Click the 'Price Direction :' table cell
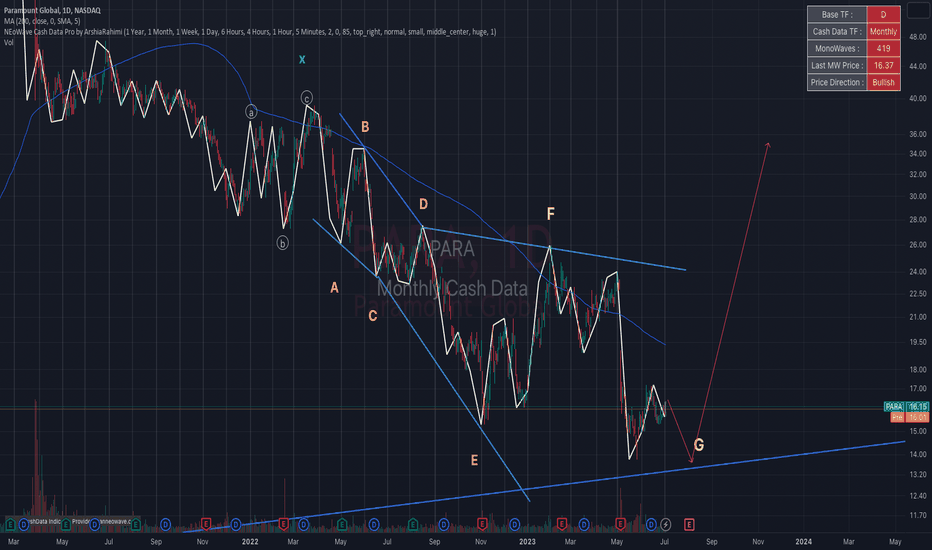The image size is (932, 550). pyautogui.click(x=837, y=83)
